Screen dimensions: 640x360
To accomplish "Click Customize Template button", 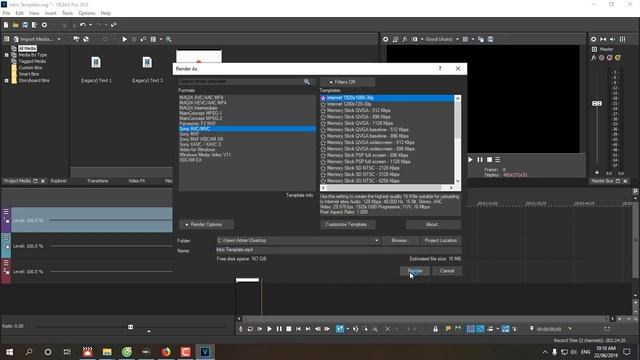I will (x=348, y=224).
